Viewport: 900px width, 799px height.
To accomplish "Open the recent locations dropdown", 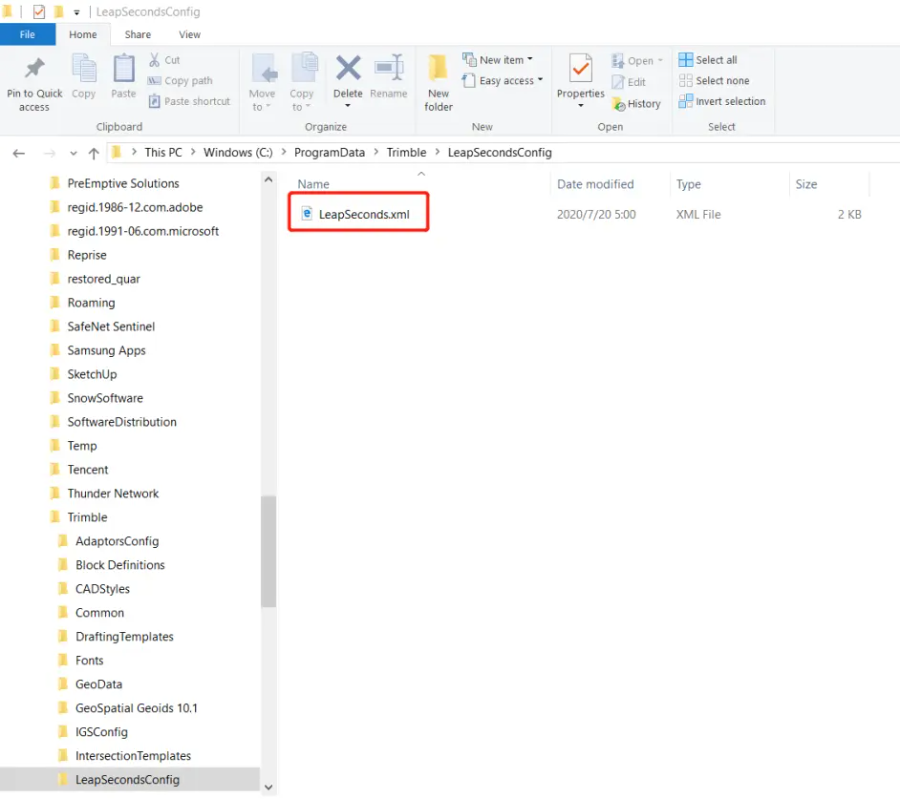I will coord(73,153).
